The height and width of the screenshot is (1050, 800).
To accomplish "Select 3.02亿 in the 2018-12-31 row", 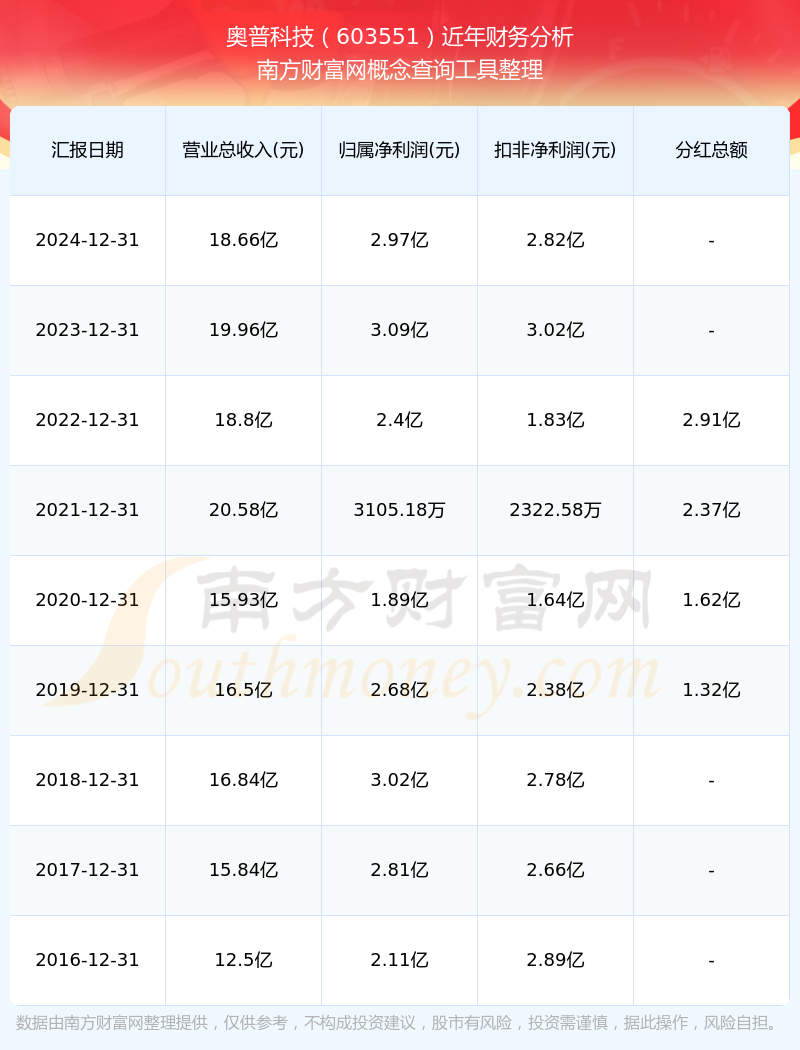I will coord(399,779).
